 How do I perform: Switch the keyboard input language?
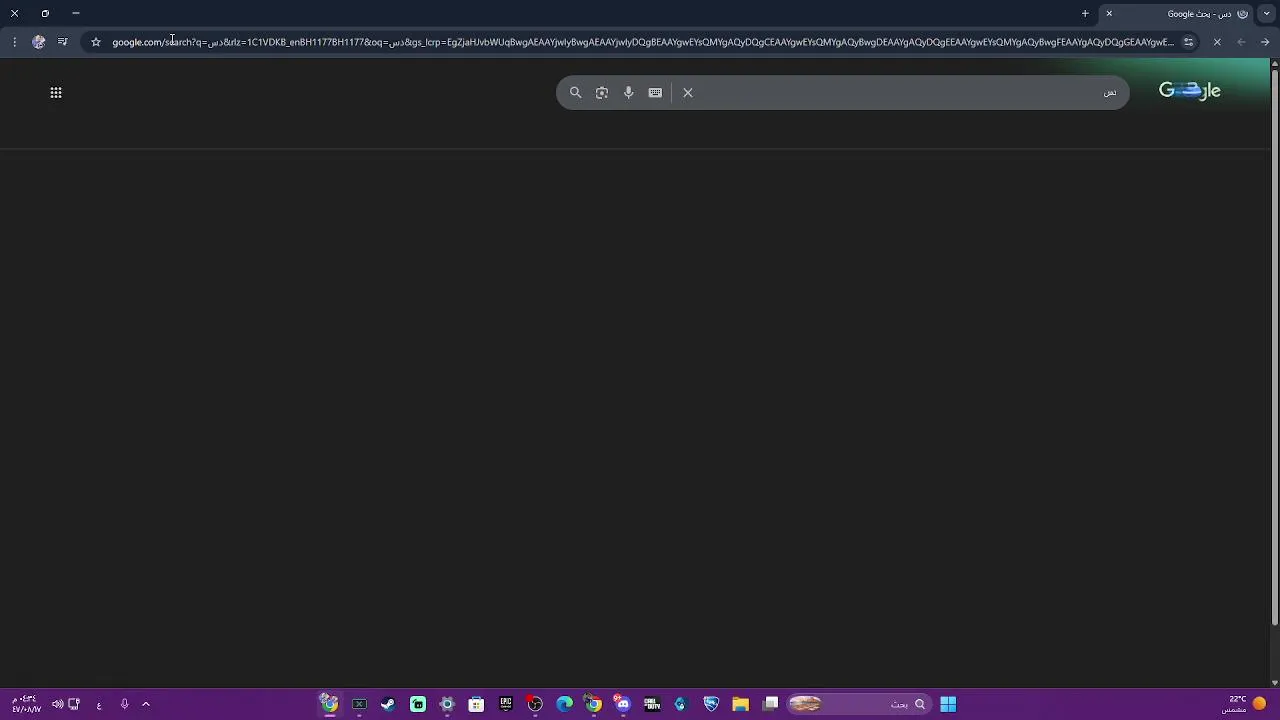pos(99,704)
